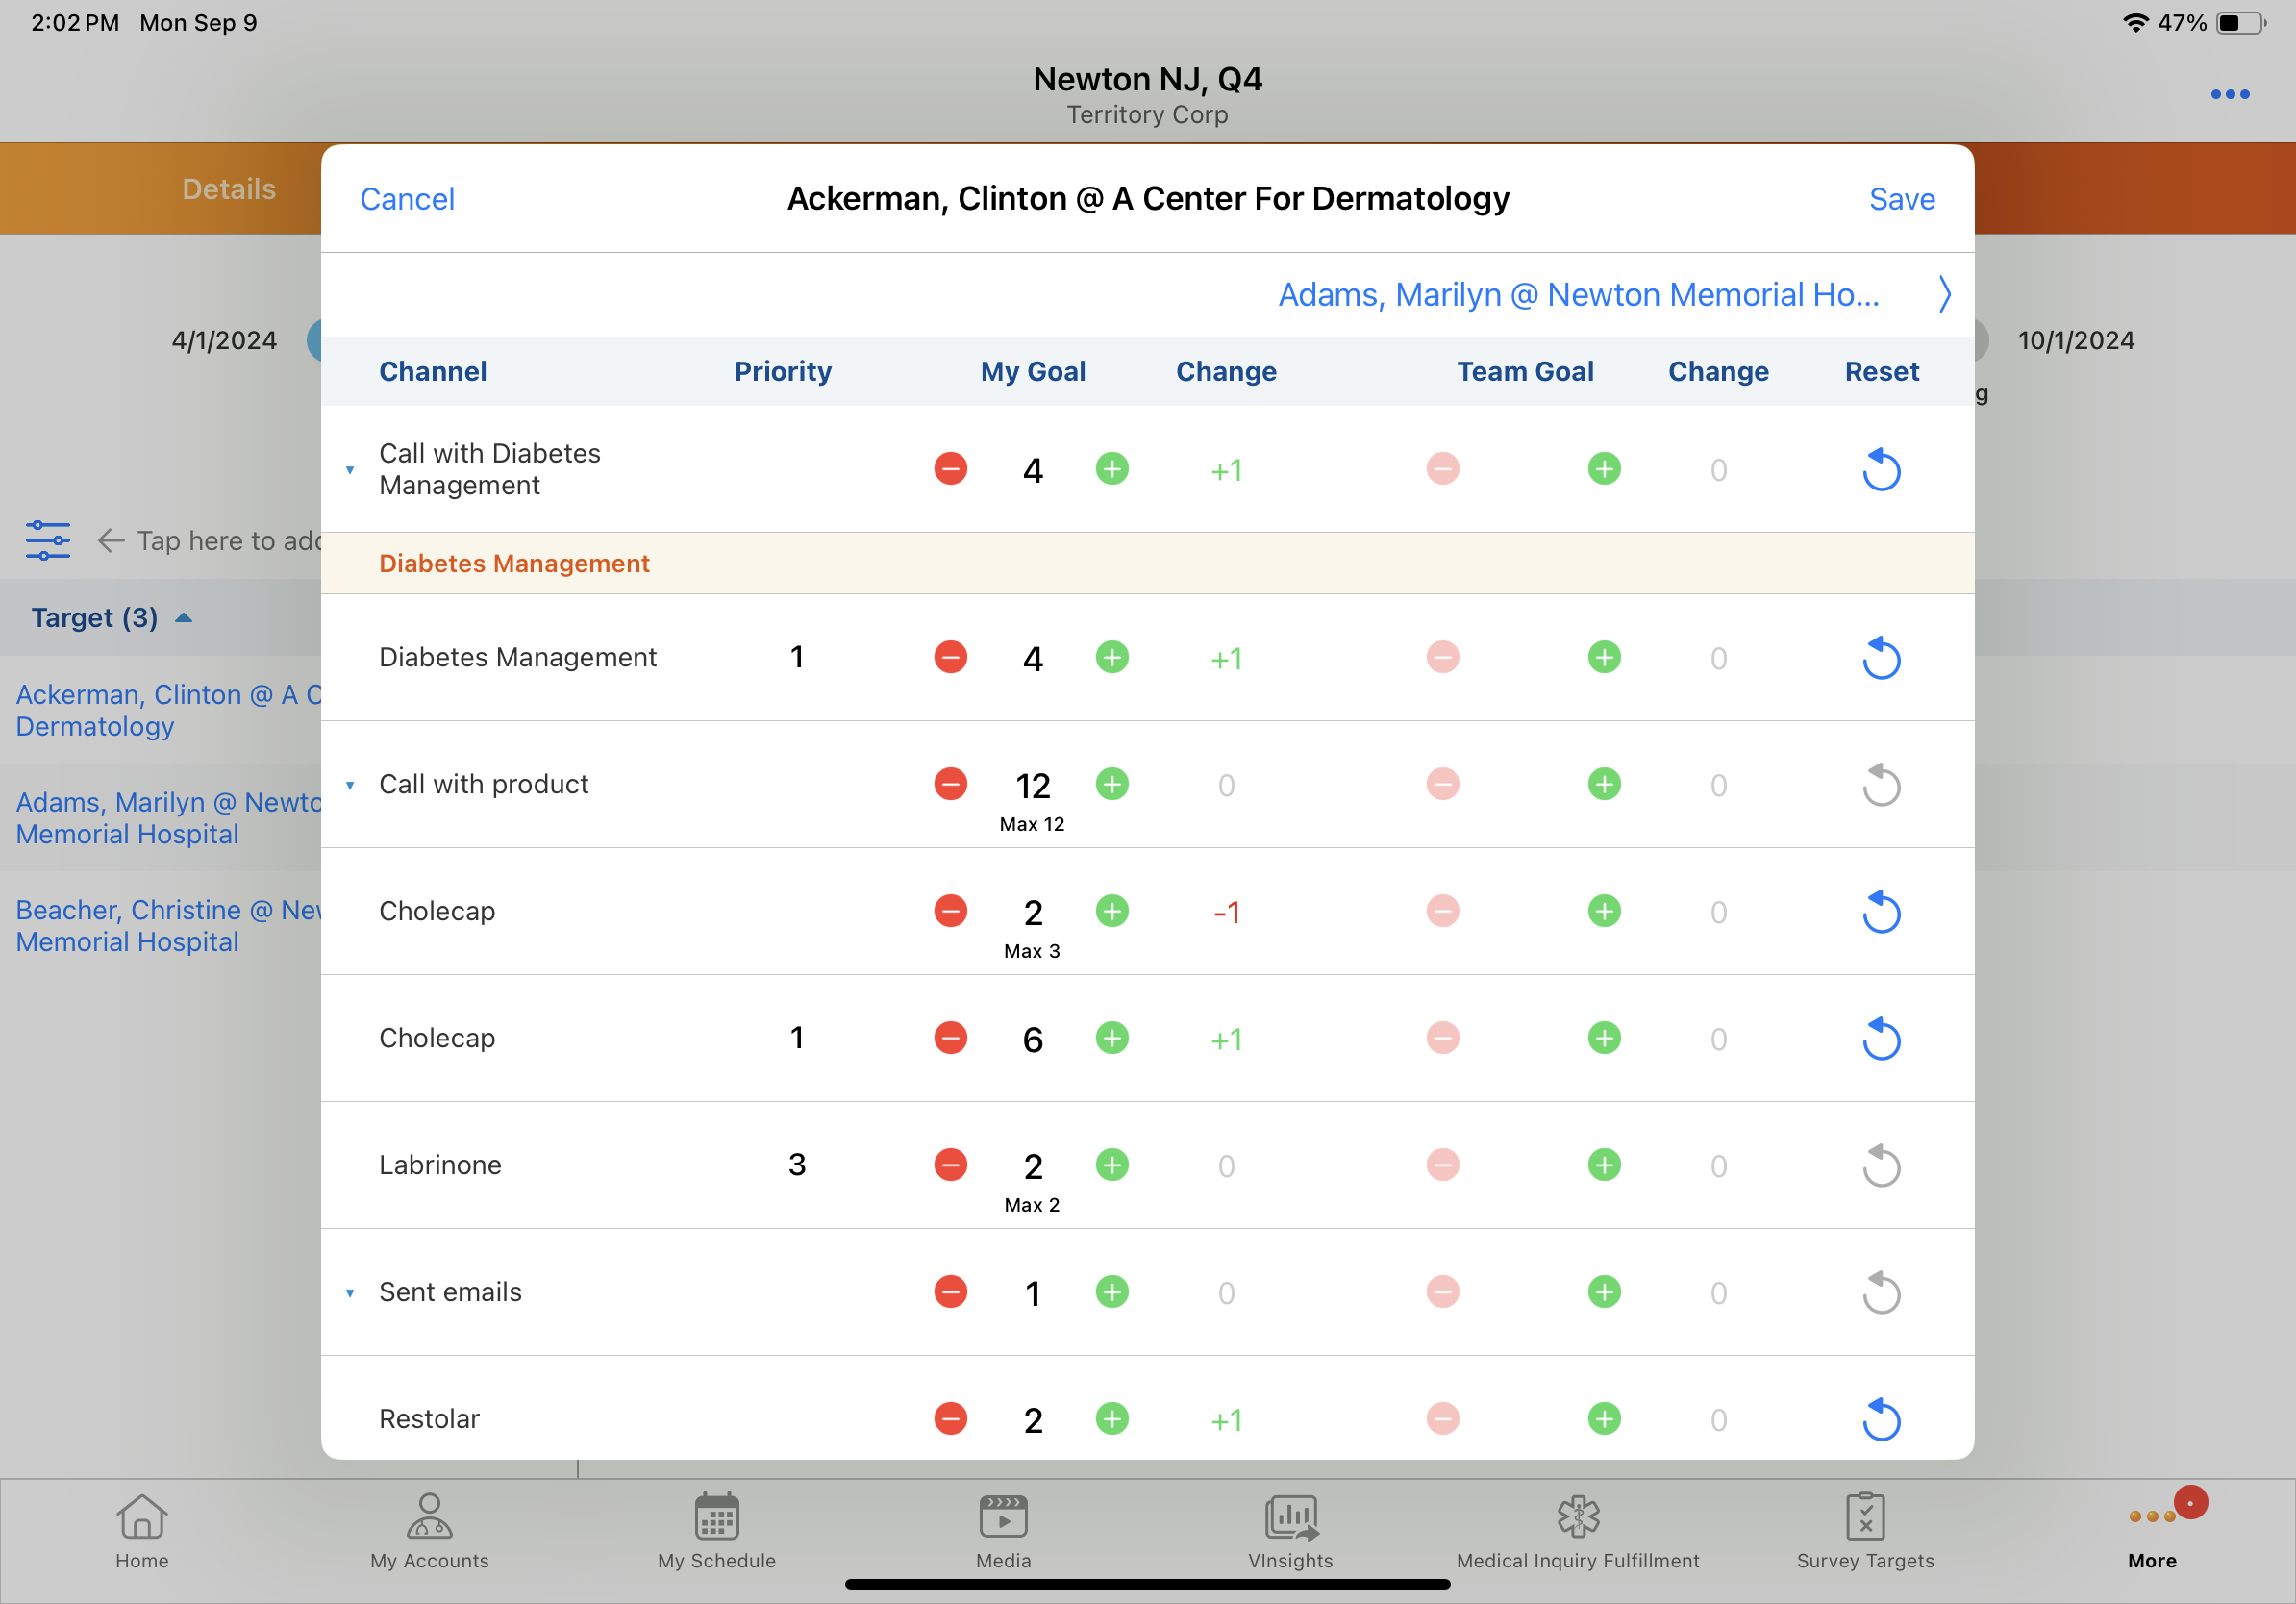Collapse Call with Diabetes Management row

[350, 470]
